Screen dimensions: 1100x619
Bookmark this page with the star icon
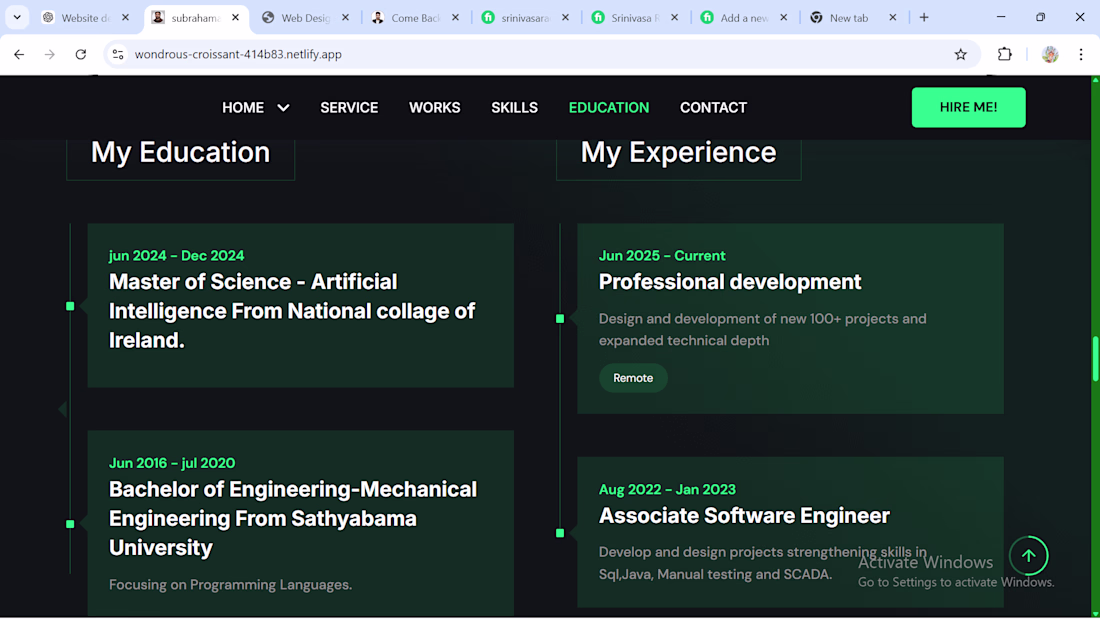961,54
